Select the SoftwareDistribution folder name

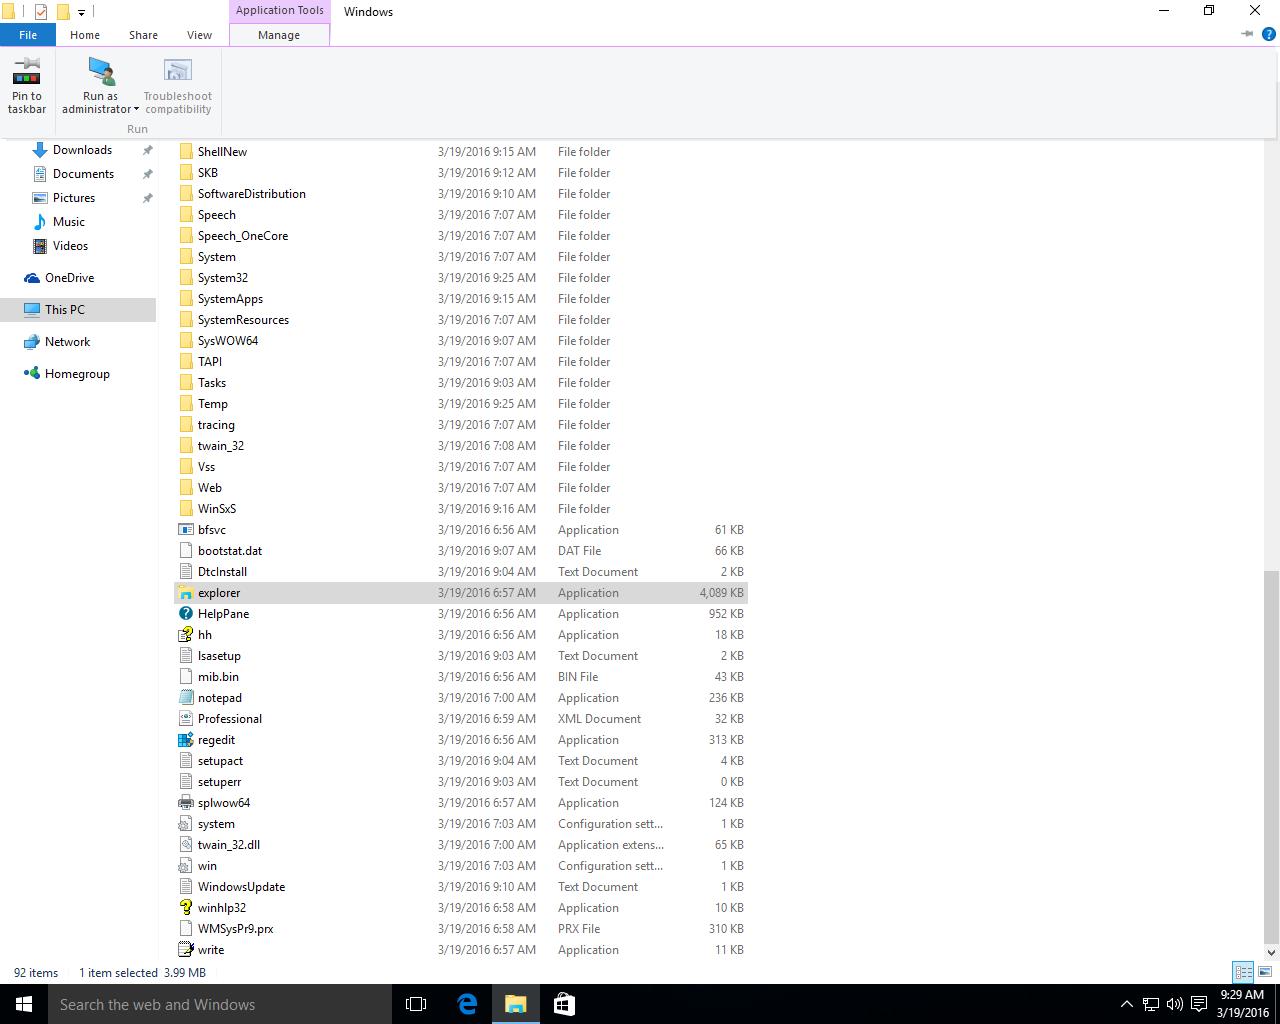click(252, 194)
